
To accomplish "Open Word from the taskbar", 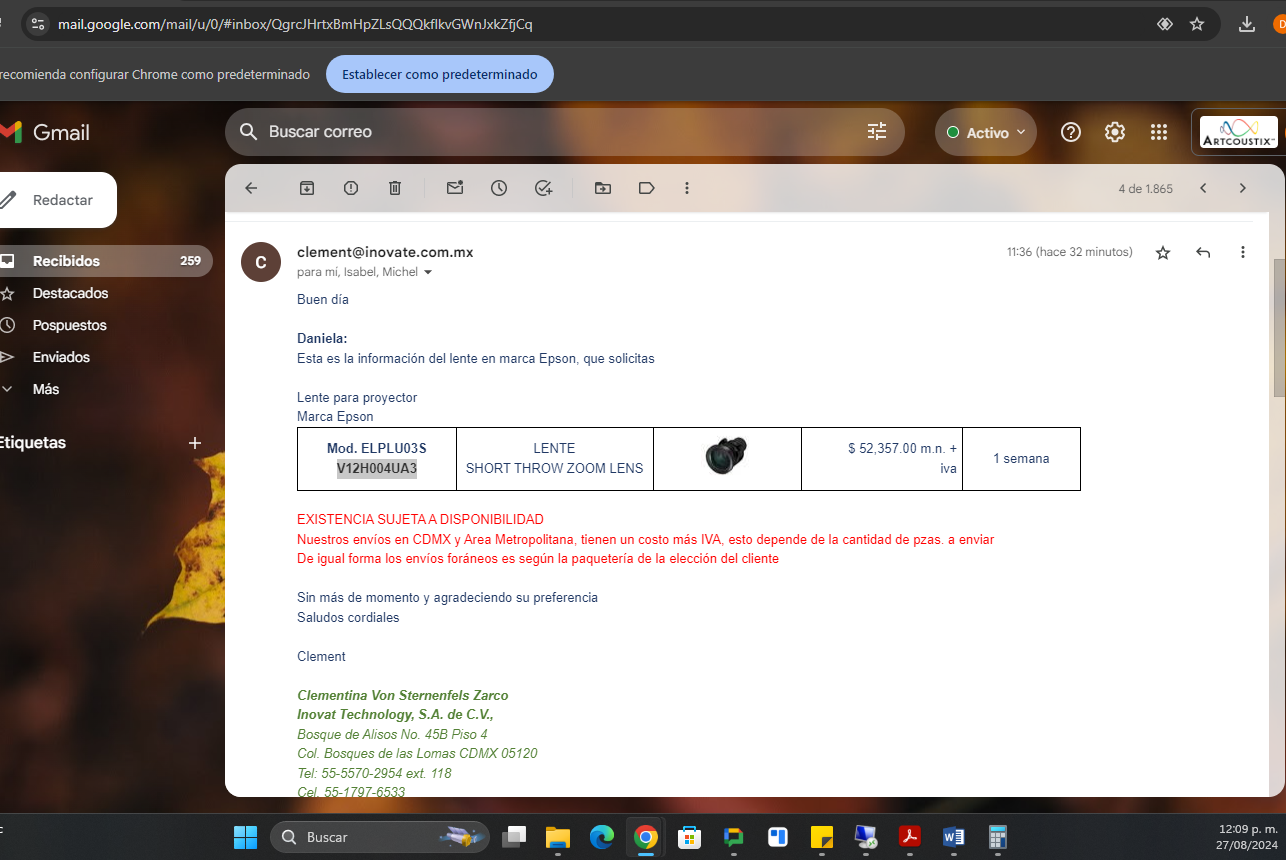I will pyautogui.click(x=953, y=837).
